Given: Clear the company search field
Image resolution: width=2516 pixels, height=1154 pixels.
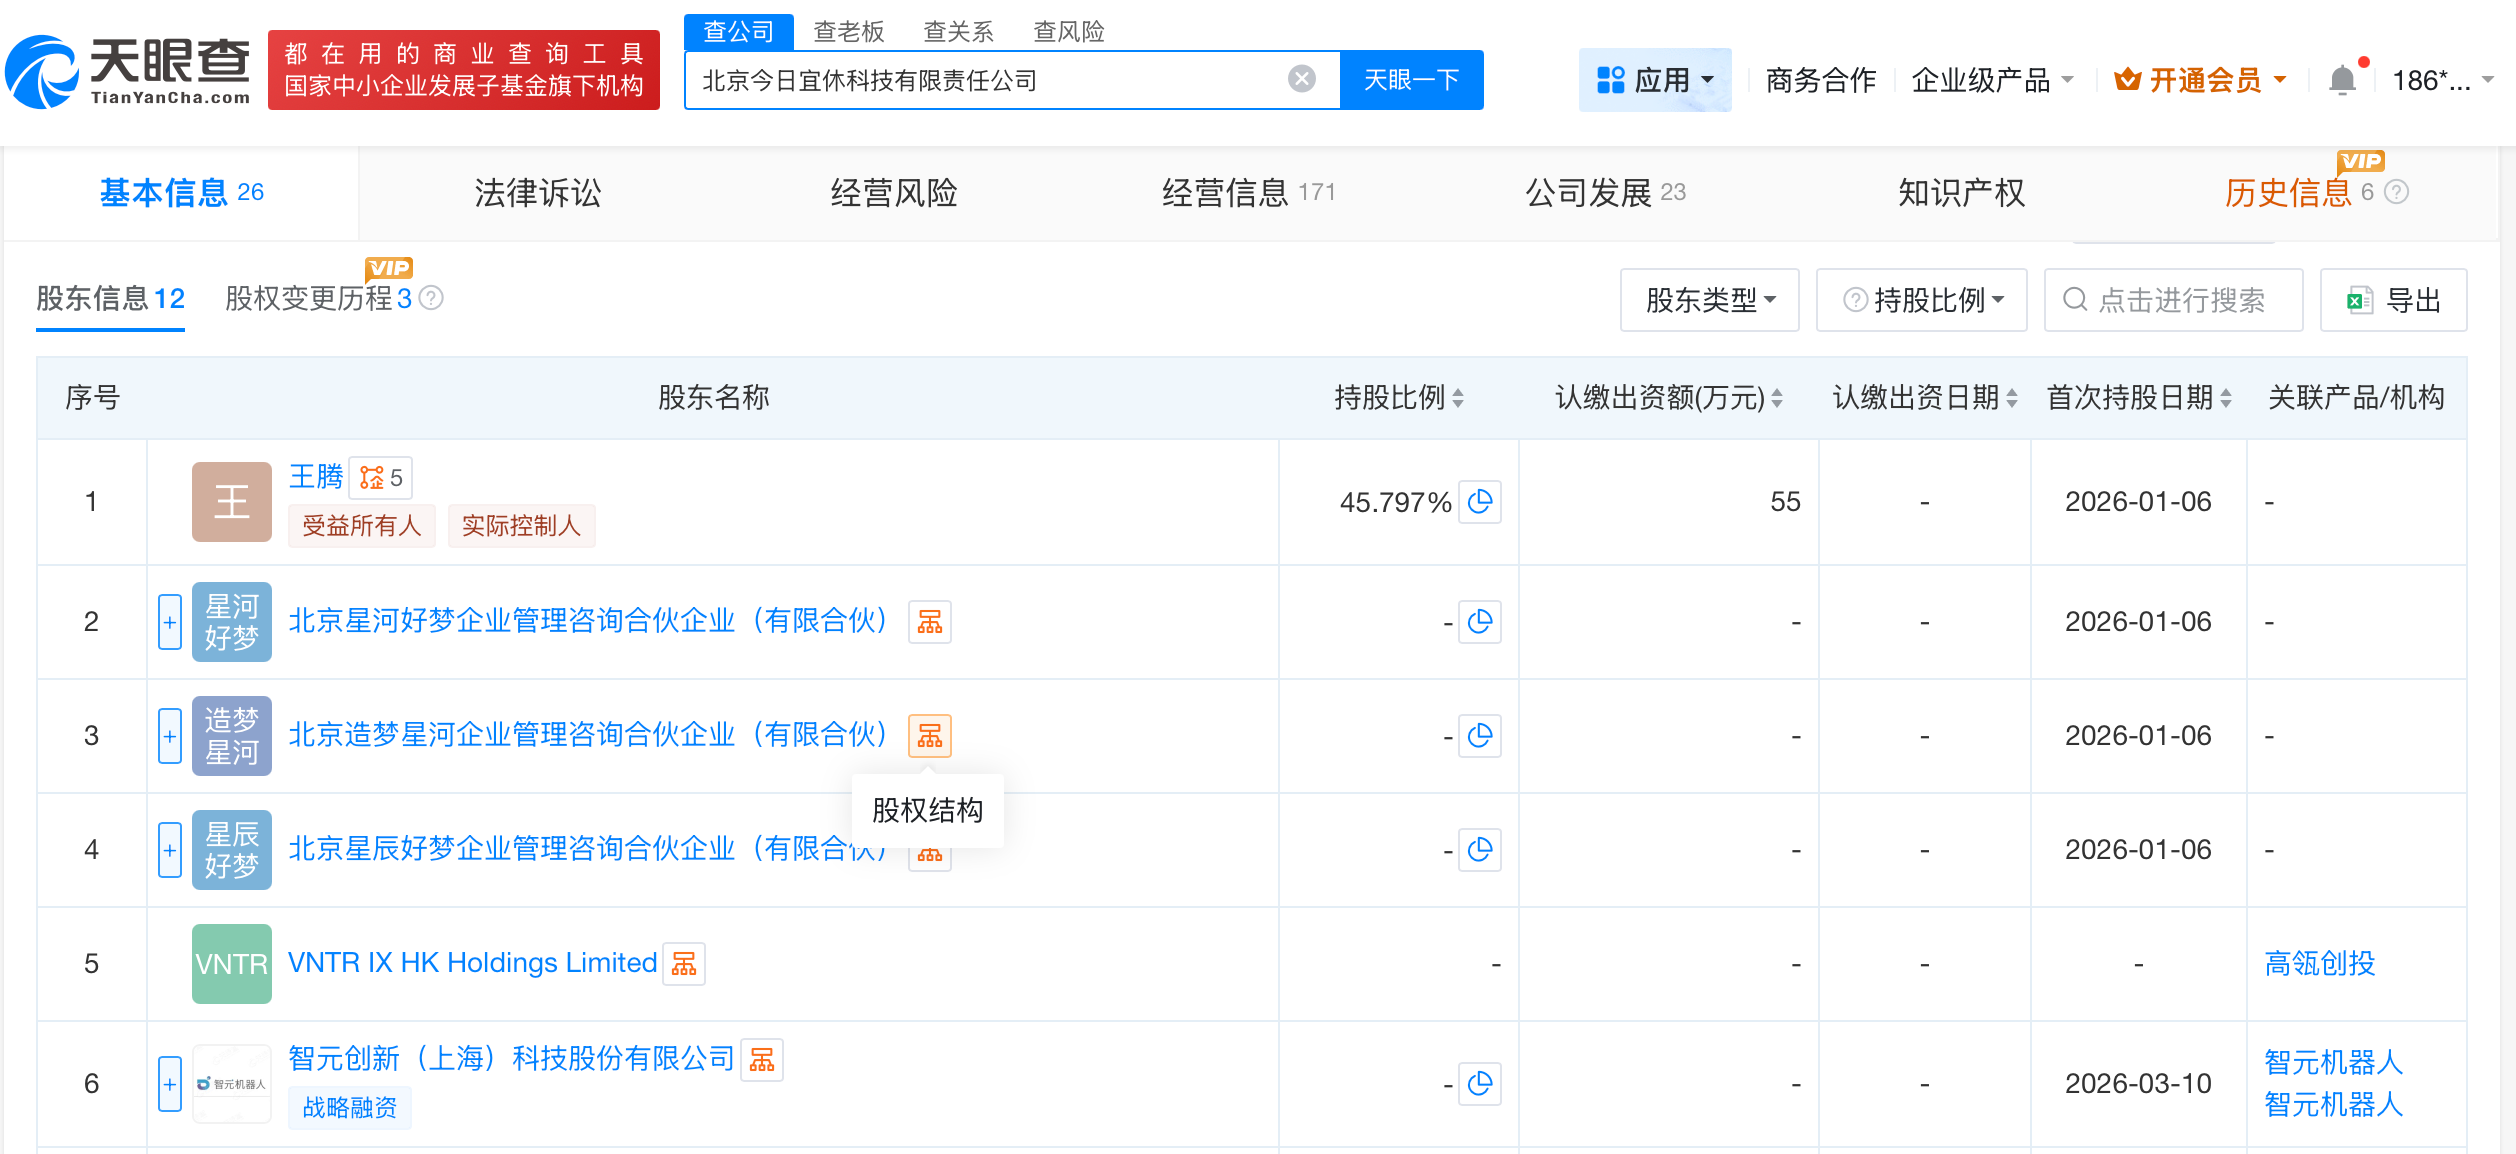Looking at the screenshot, I should coord(1301,79).
